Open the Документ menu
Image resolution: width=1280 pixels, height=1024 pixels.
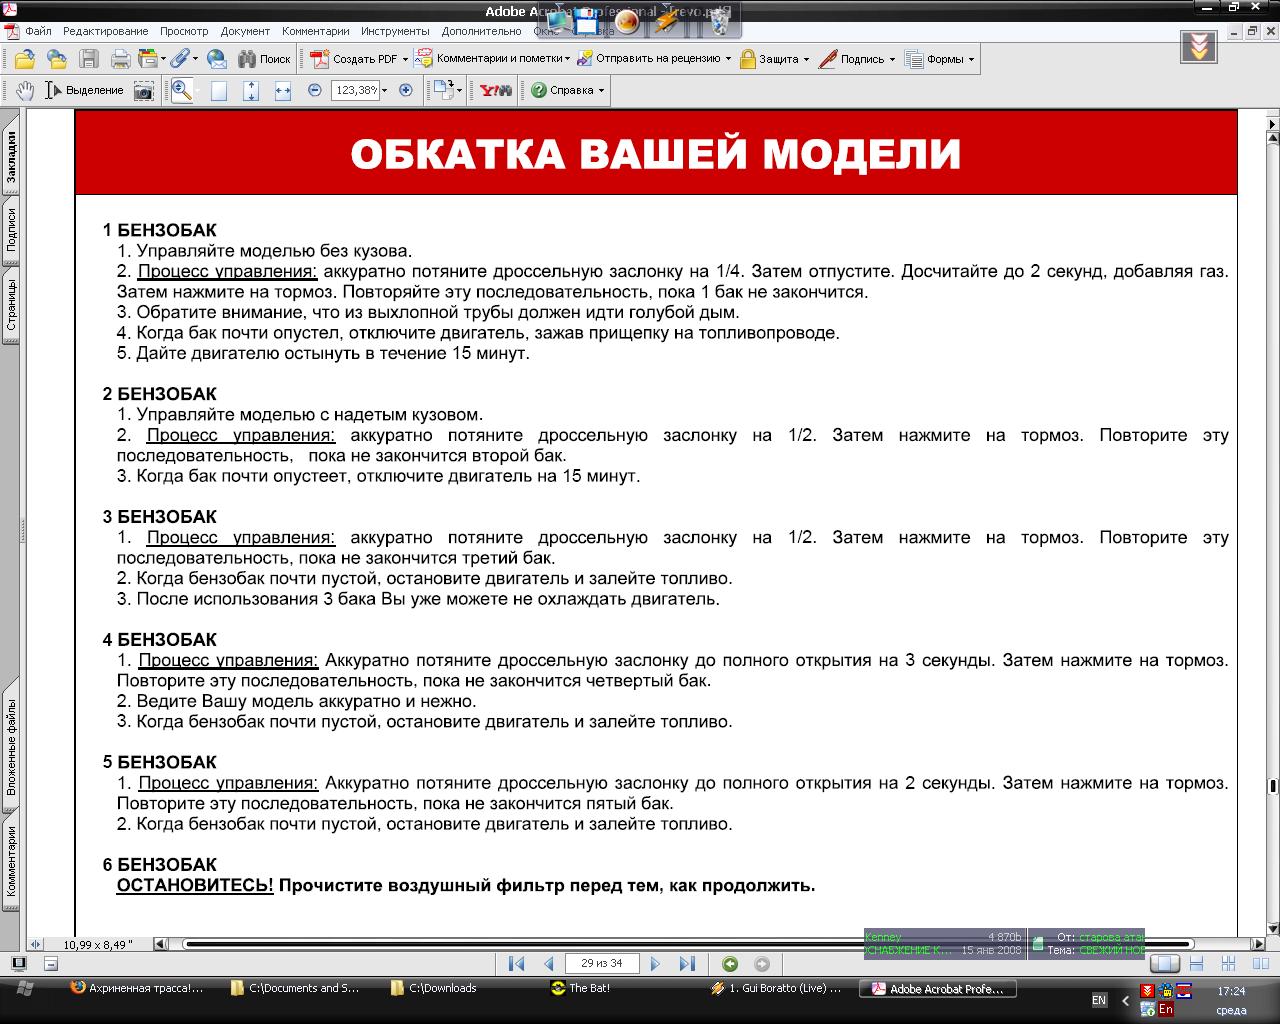click(245, 31)
